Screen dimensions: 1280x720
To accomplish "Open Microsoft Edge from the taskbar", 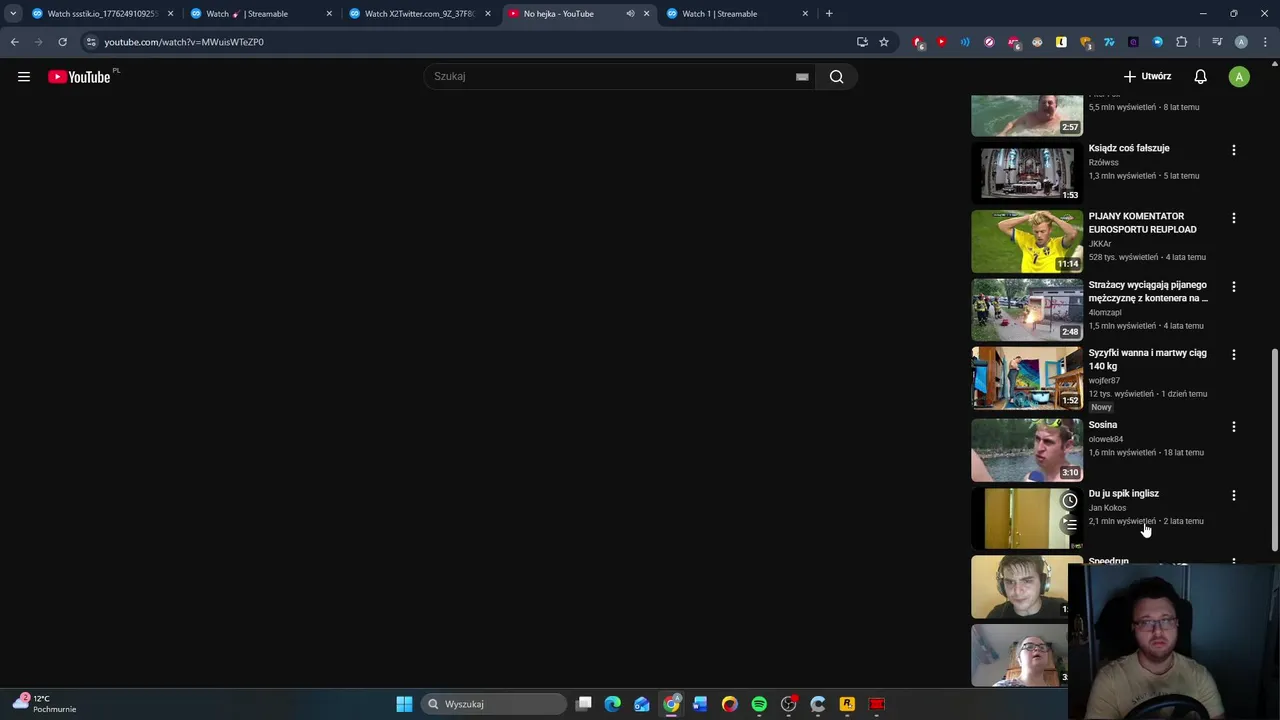I will pos(613,704).
